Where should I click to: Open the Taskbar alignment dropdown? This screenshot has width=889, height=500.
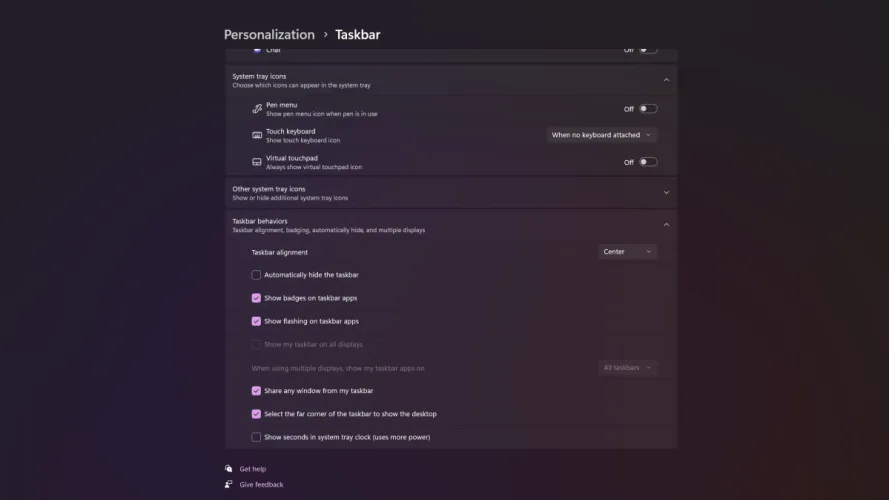pyautogui.click(x=627, y=252)
